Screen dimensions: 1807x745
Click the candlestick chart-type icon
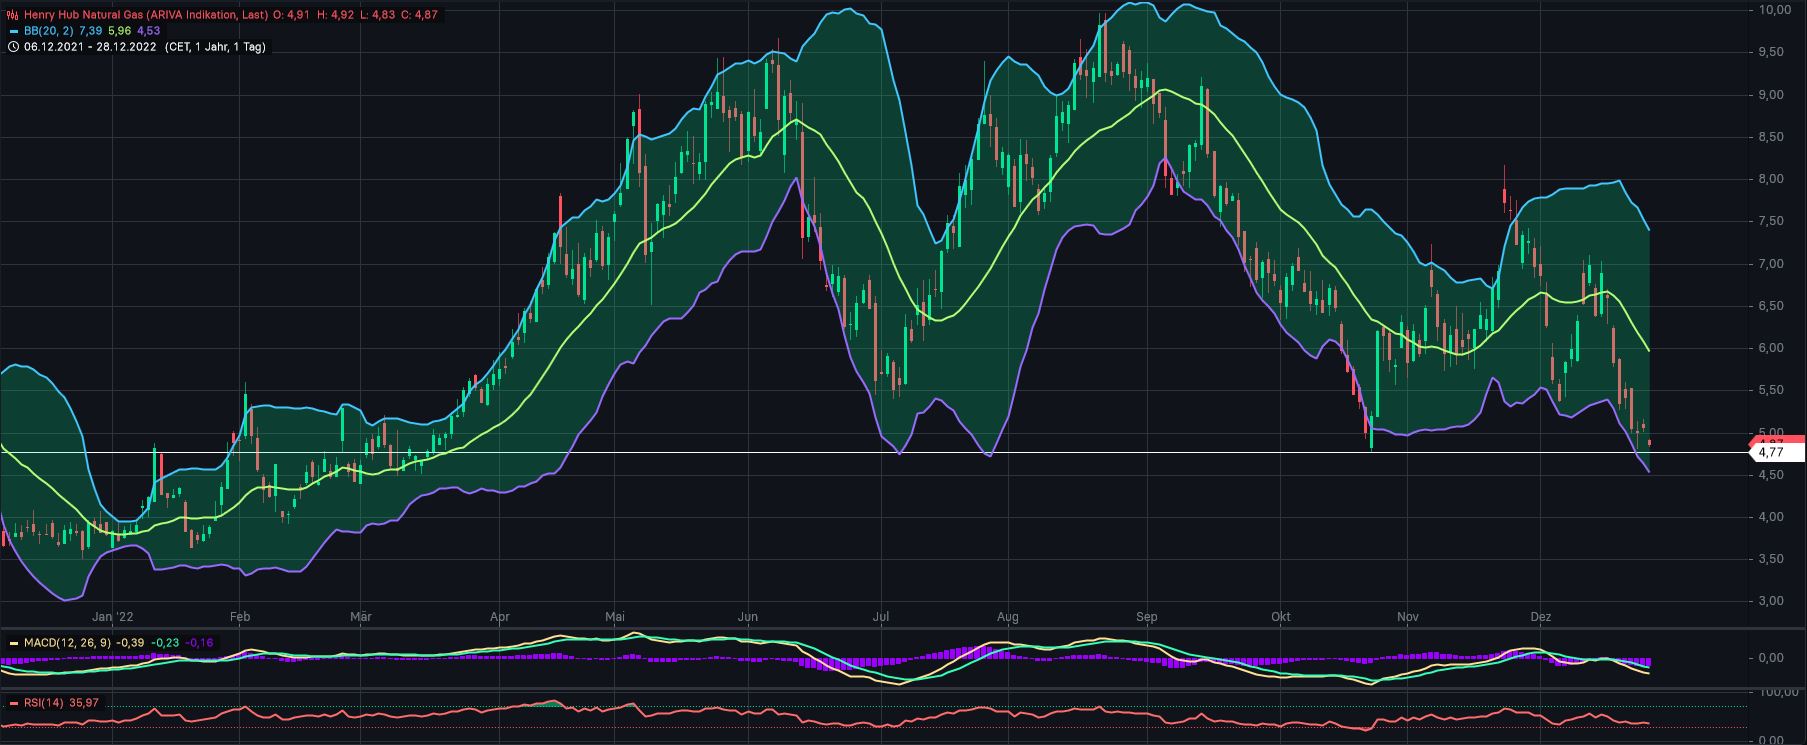(x=13, y=16)
